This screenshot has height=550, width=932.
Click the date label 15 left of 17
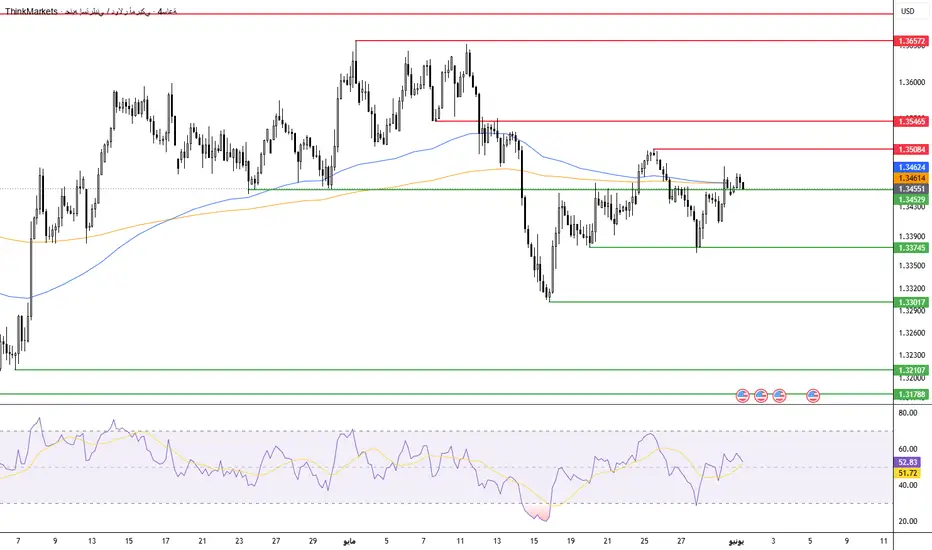coord(129,541)
